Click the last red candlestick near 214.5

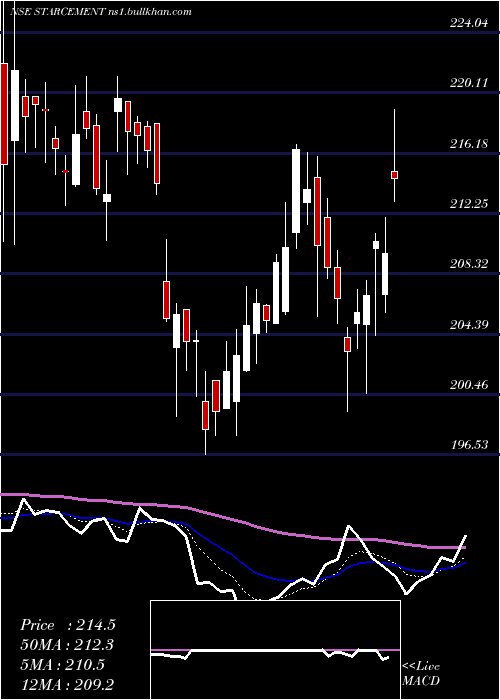coord(395,175)
